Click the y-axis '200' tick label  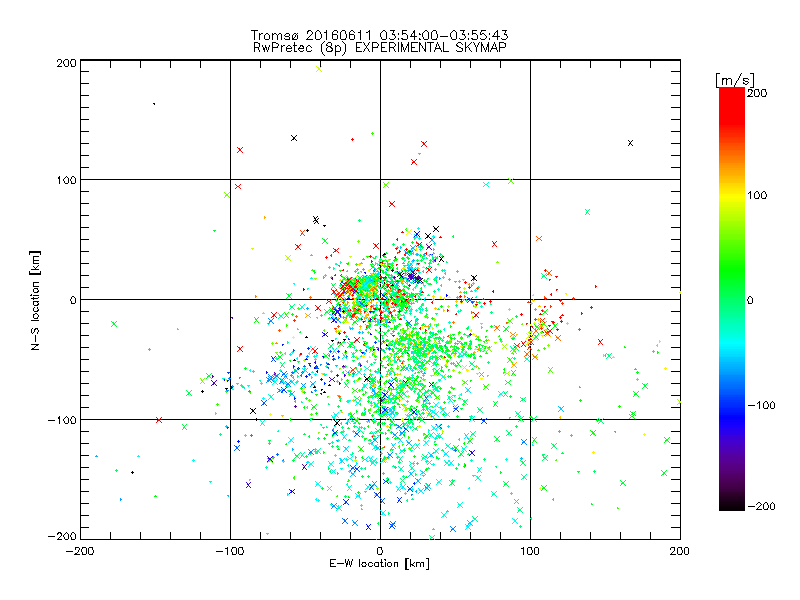pyautogui.click(x=66, y=63)
